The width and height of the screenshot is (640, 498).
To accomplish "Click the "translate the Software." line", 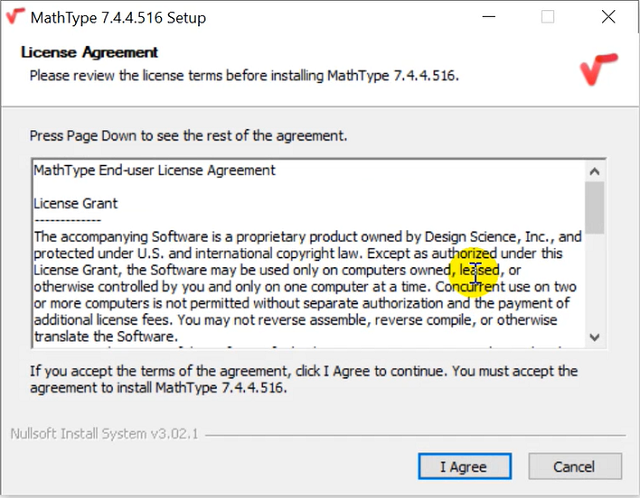I will (x=106, y=337).
